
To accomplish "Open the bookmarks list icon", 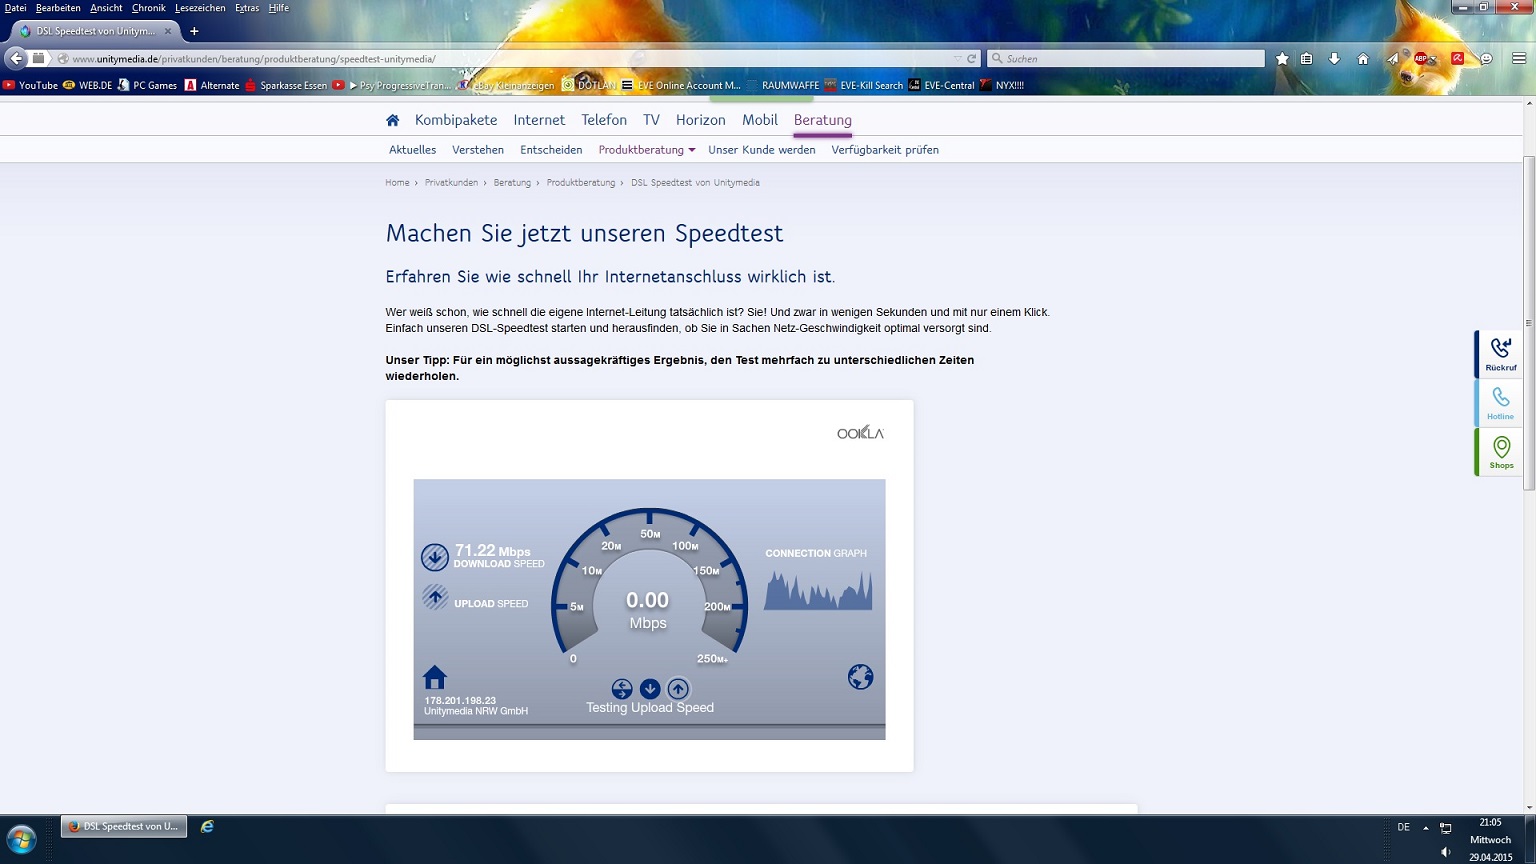I will [x=1307, y=59].
